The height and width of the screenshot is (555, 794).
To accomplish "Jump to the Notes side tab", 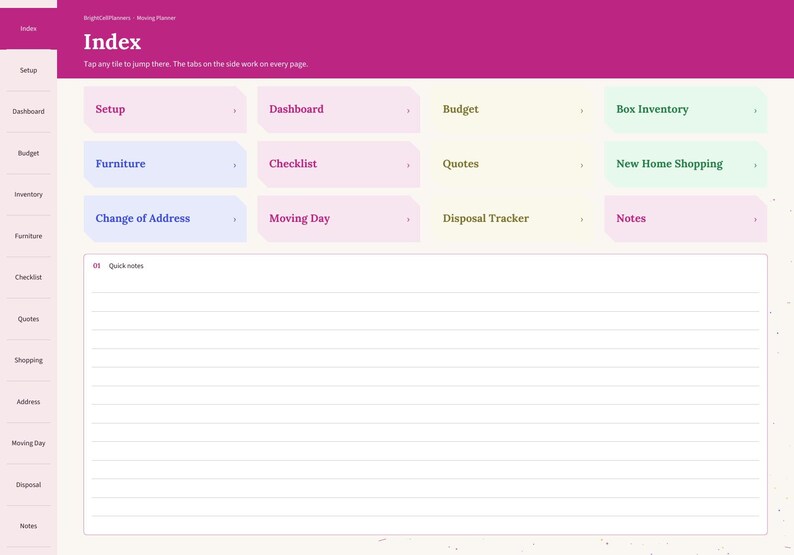I will click(x=28, y=526).
